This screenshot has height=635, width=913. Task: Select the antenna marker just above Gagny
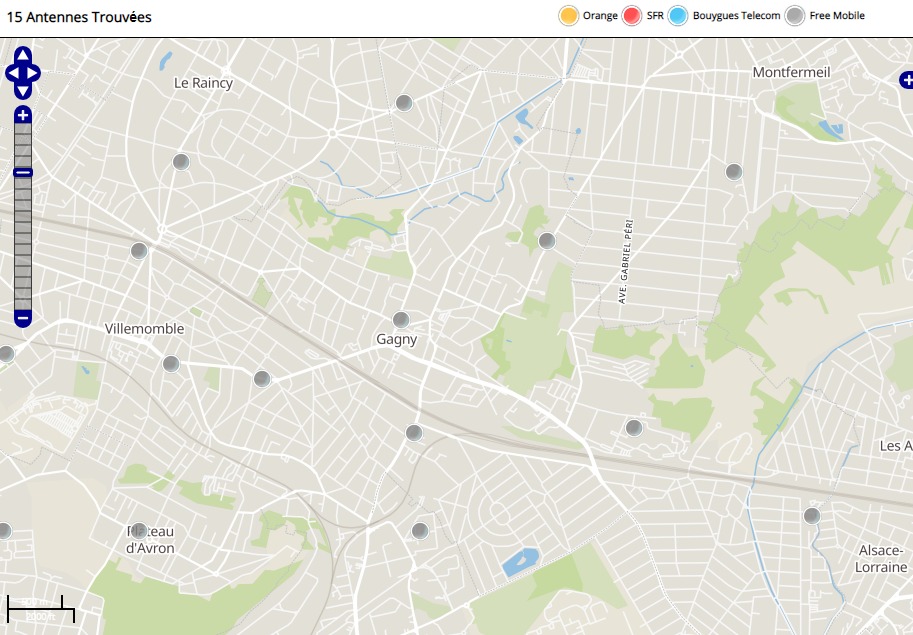click(401, 320)
